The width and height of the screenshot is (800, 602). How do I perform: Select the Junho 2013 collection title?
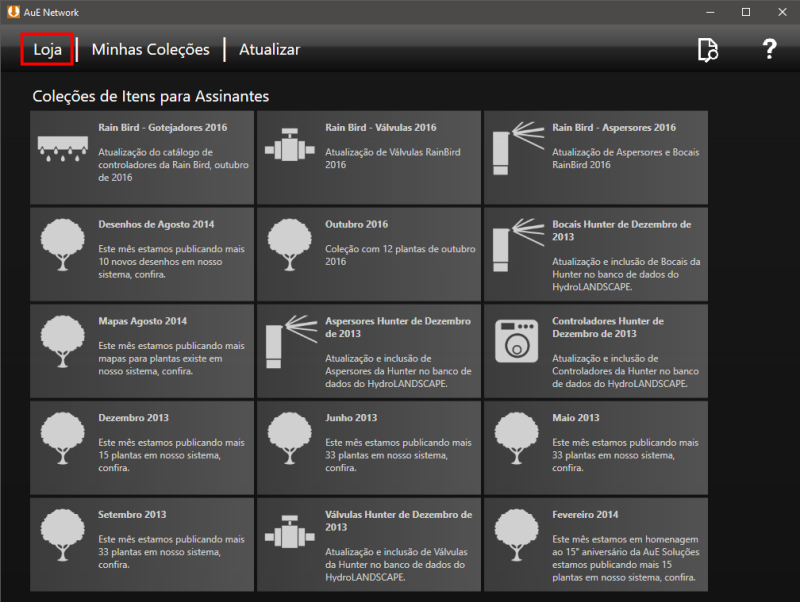pyautogui.click(x=351, y=417)
